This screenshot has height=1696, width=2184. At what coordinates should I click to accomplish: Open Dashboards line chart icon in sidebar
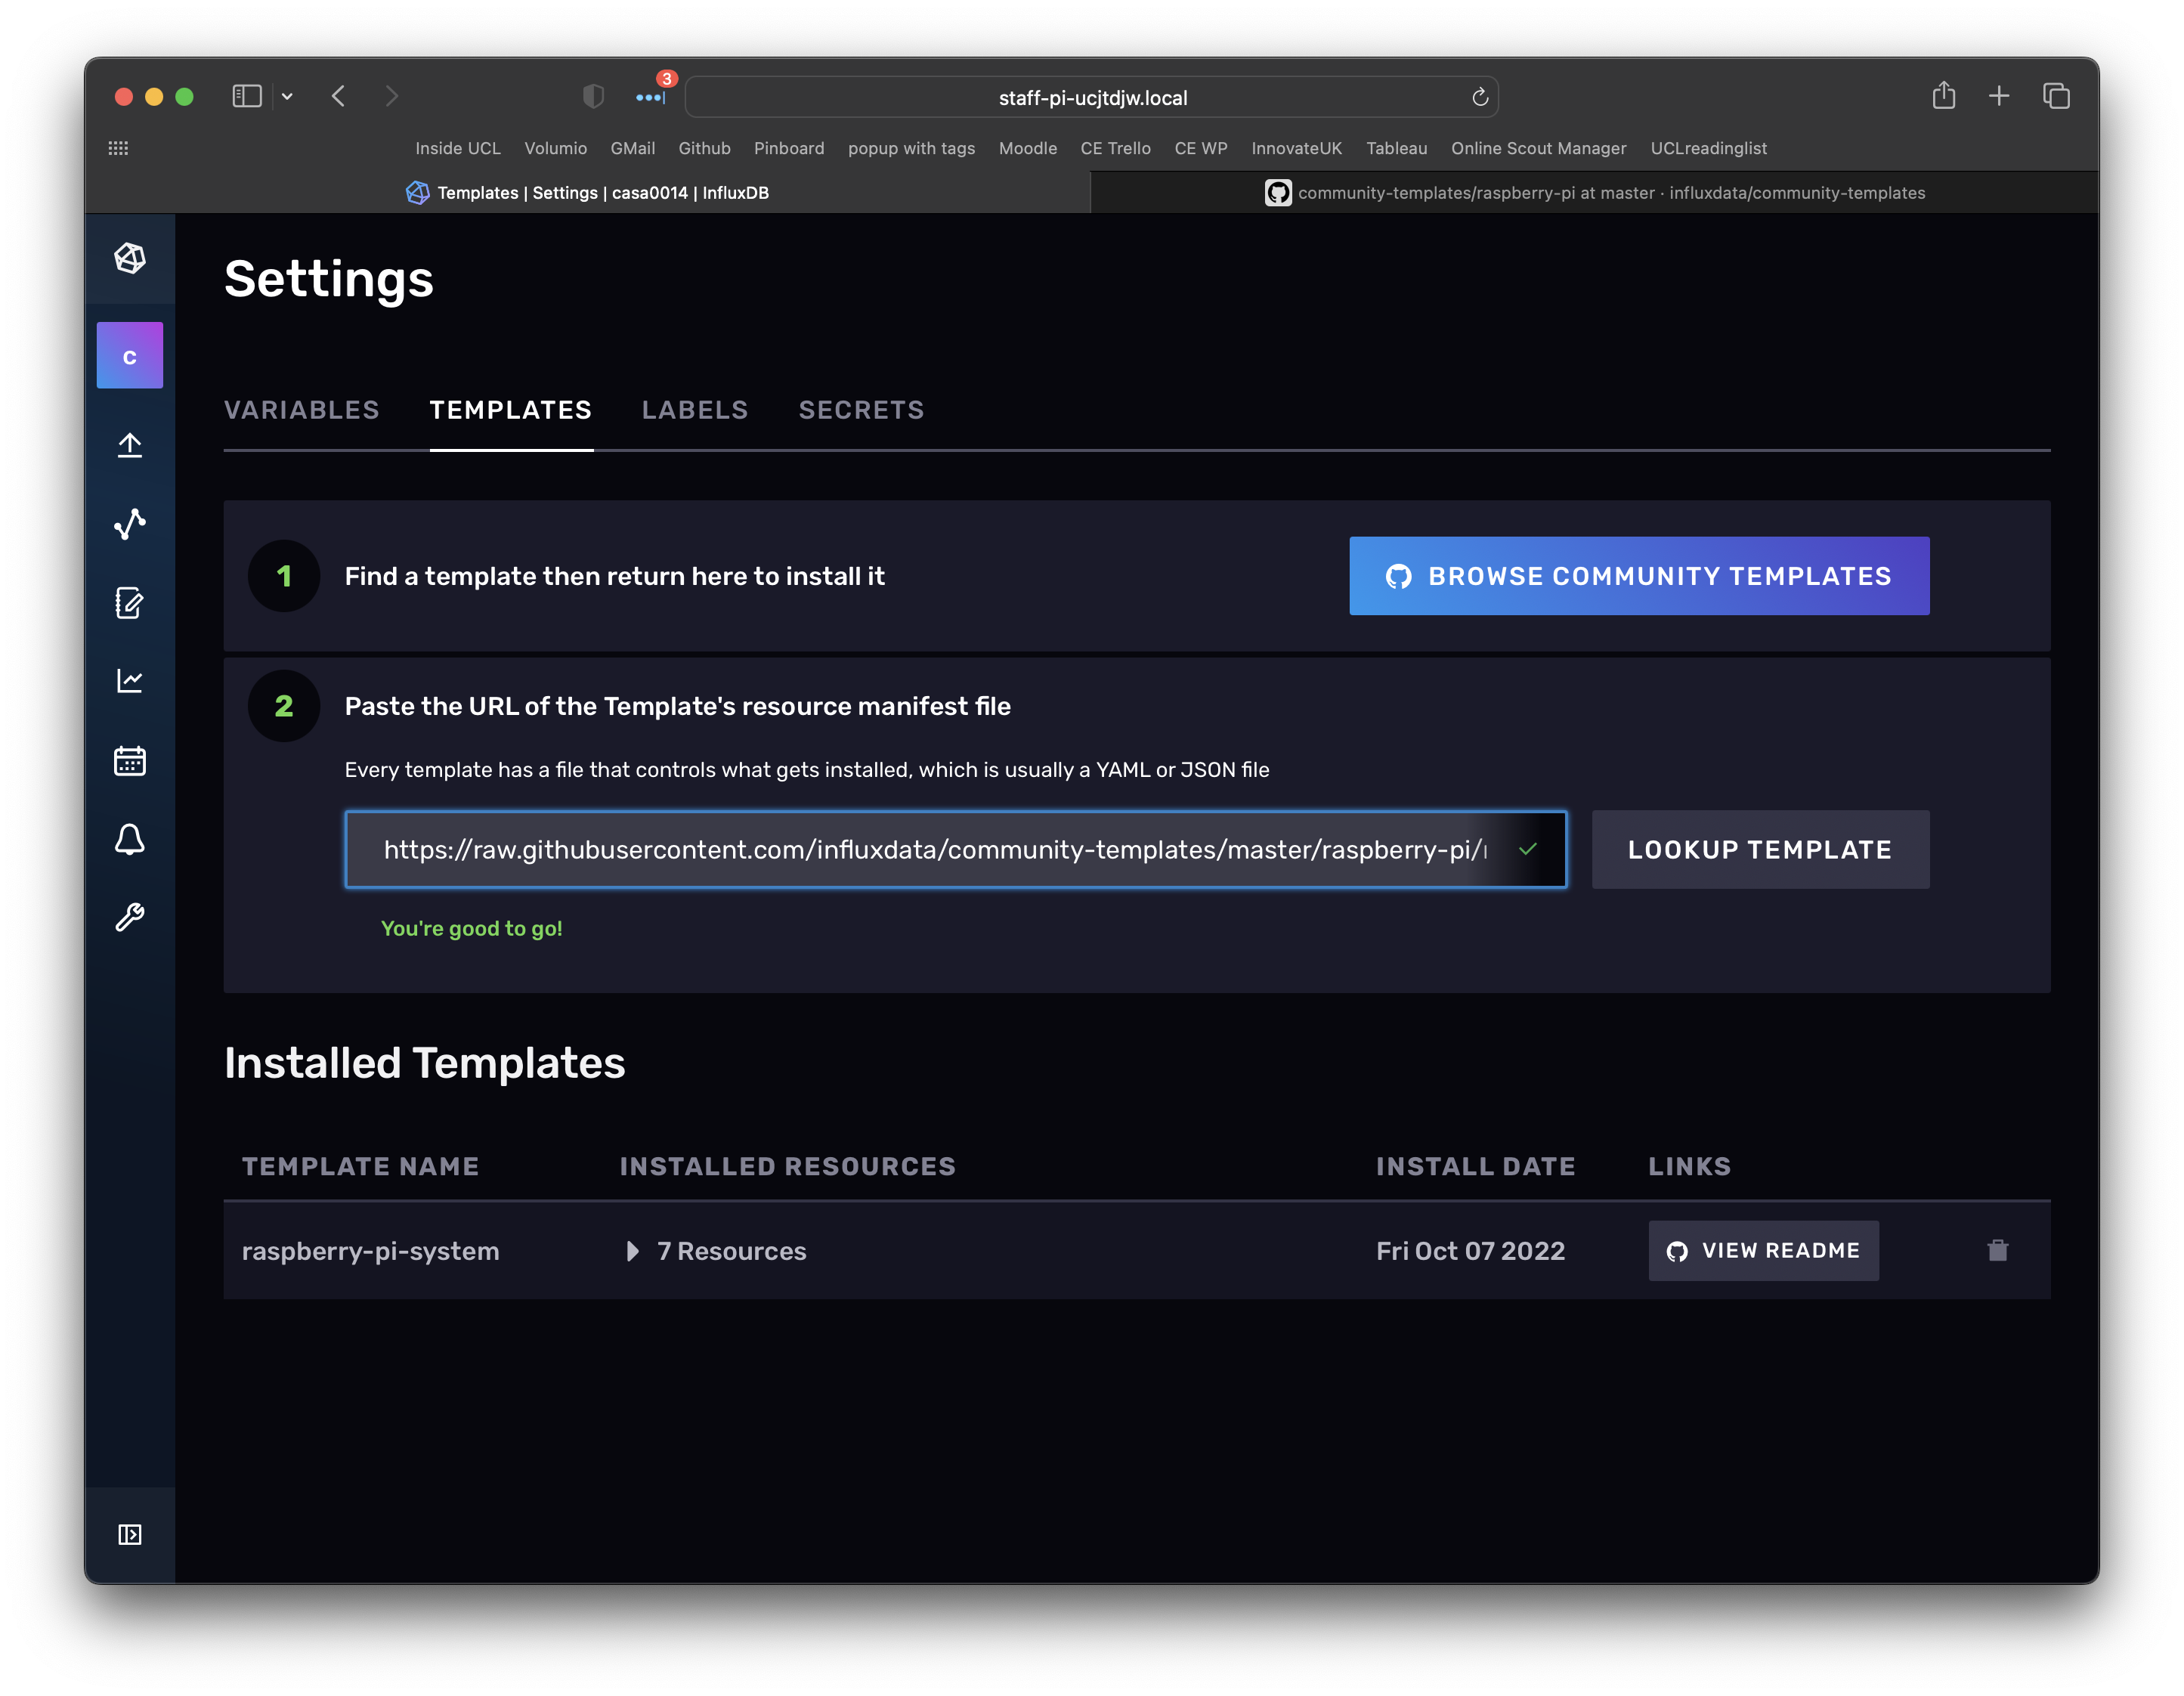tap(130, 681)
